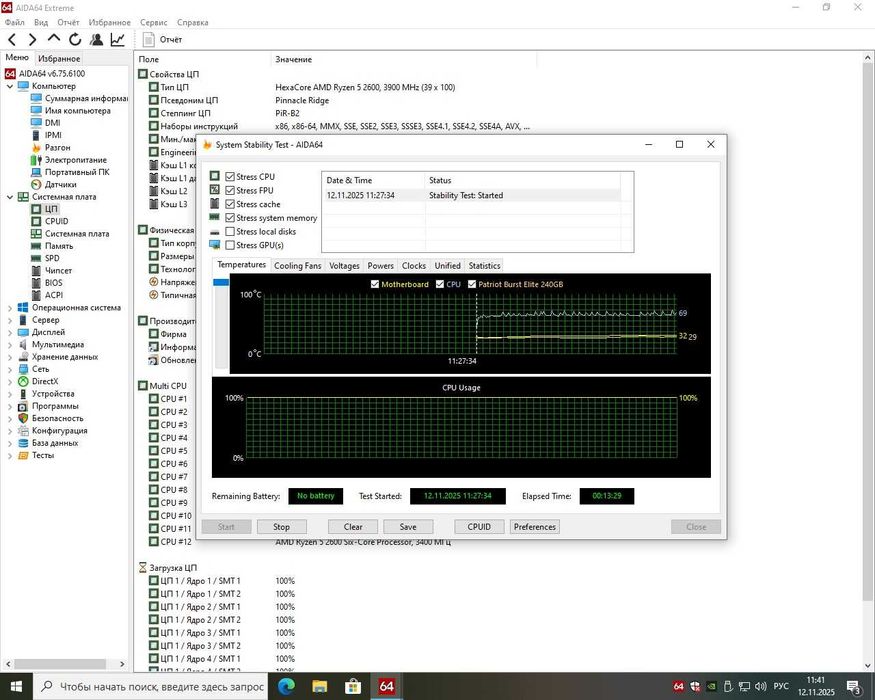This screenshot has width=875, height=700.
Task: Click the Clear button
Action: [x=353, y=527]
